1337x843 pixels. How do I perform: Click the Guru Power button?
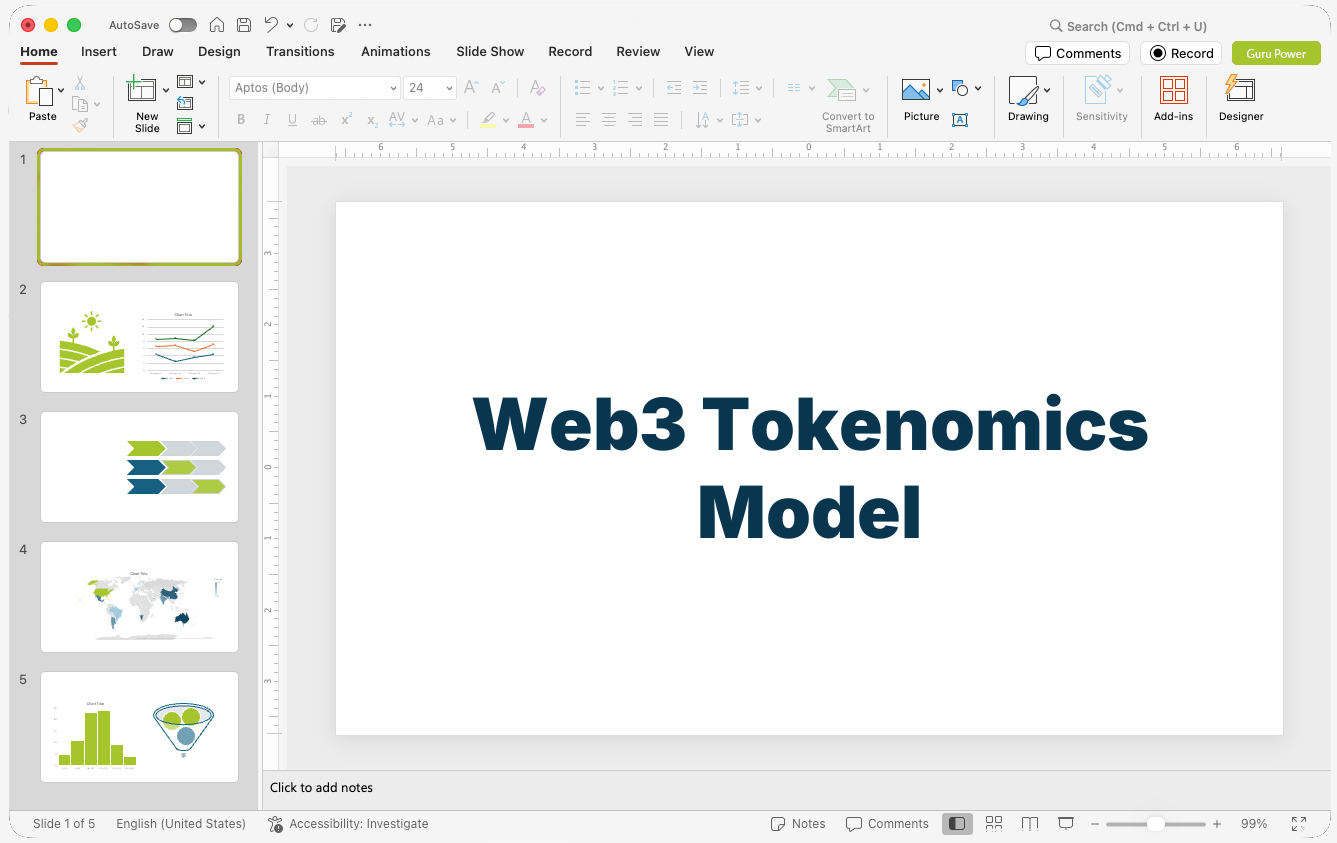(1276, 53)
